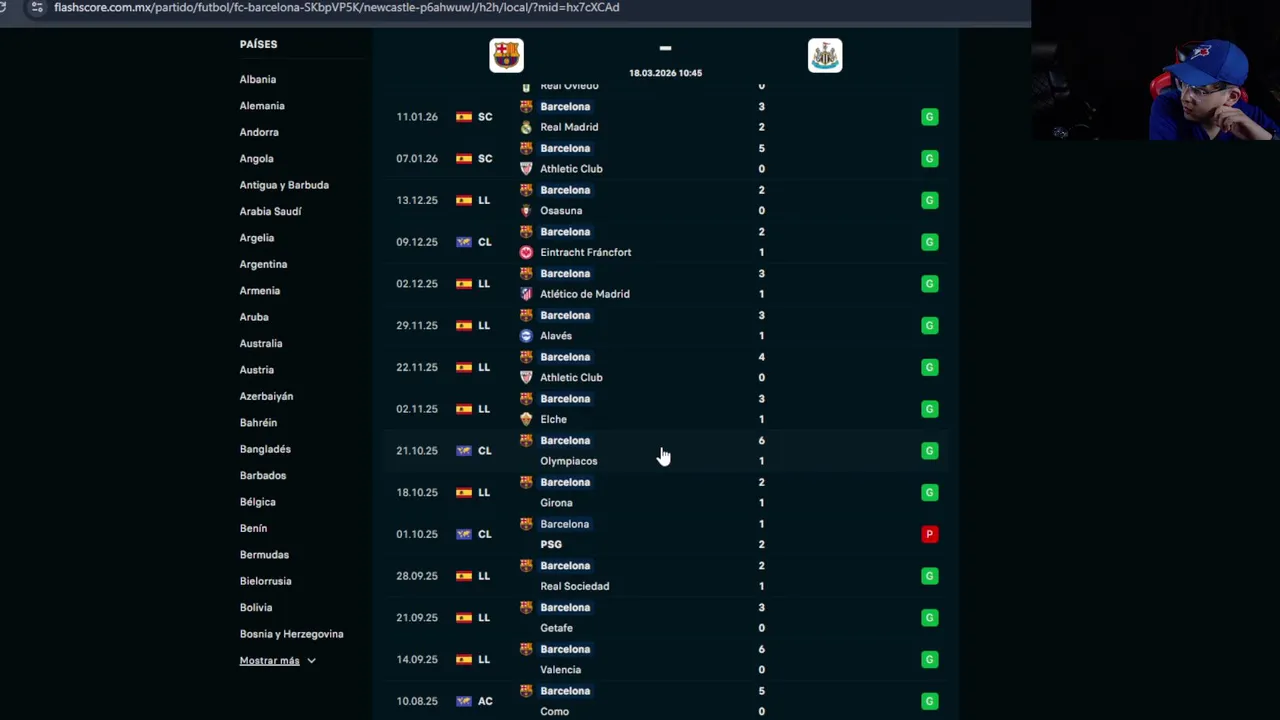Click green G badge for Osasuna match
The image size is (1280, 720).
pyautogui.click(x=929, y=200)
